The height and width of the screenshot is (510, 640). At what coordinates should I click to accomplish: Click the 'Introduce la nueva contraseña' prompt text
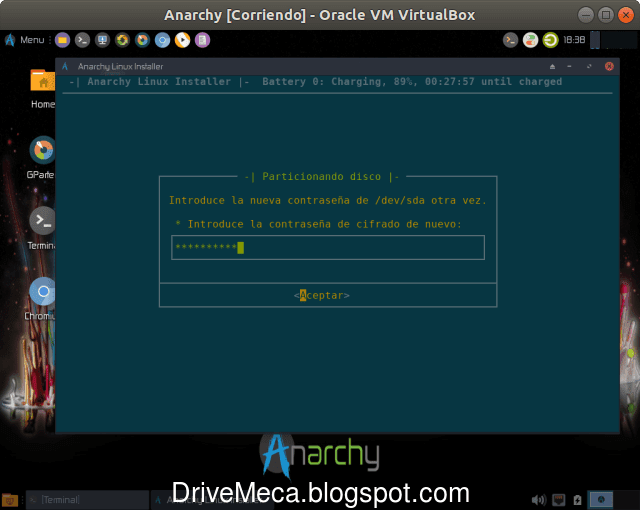pyautogui.click(x=328, y=200)
